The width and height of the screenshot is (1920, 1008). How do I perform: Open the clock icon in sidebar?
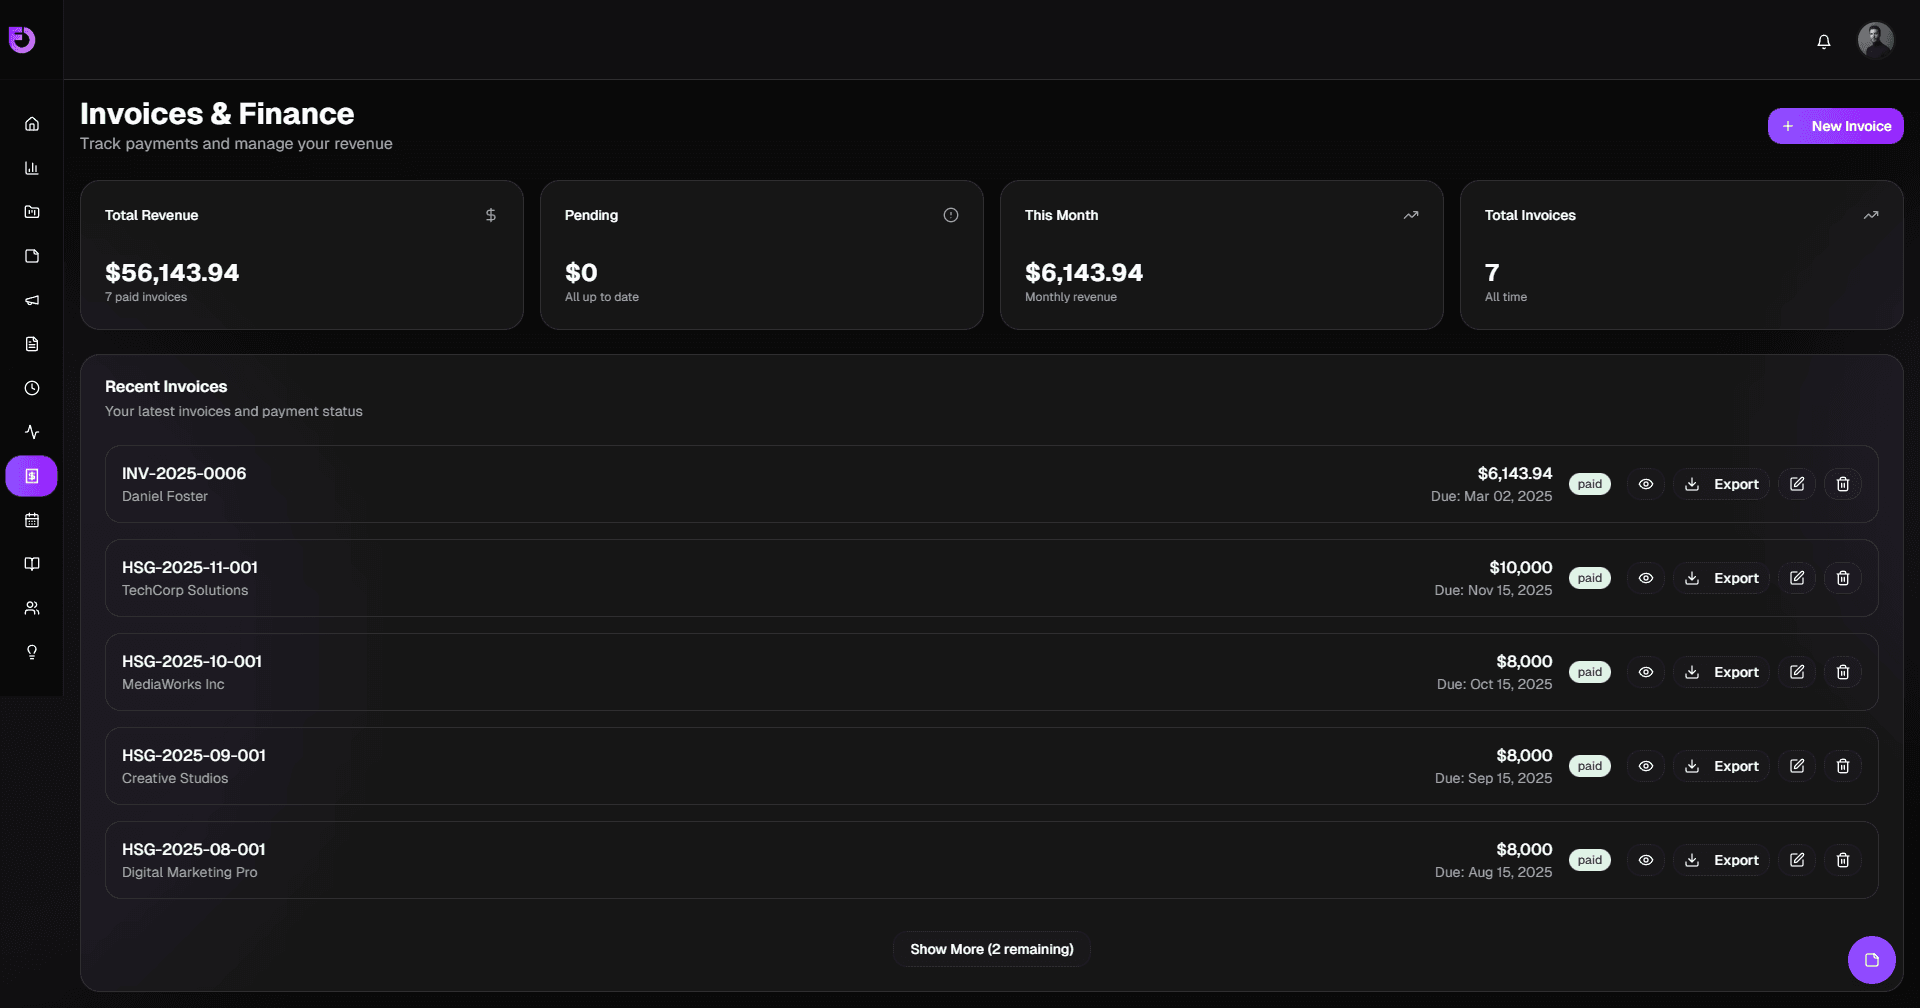click(x=32, y=388)
